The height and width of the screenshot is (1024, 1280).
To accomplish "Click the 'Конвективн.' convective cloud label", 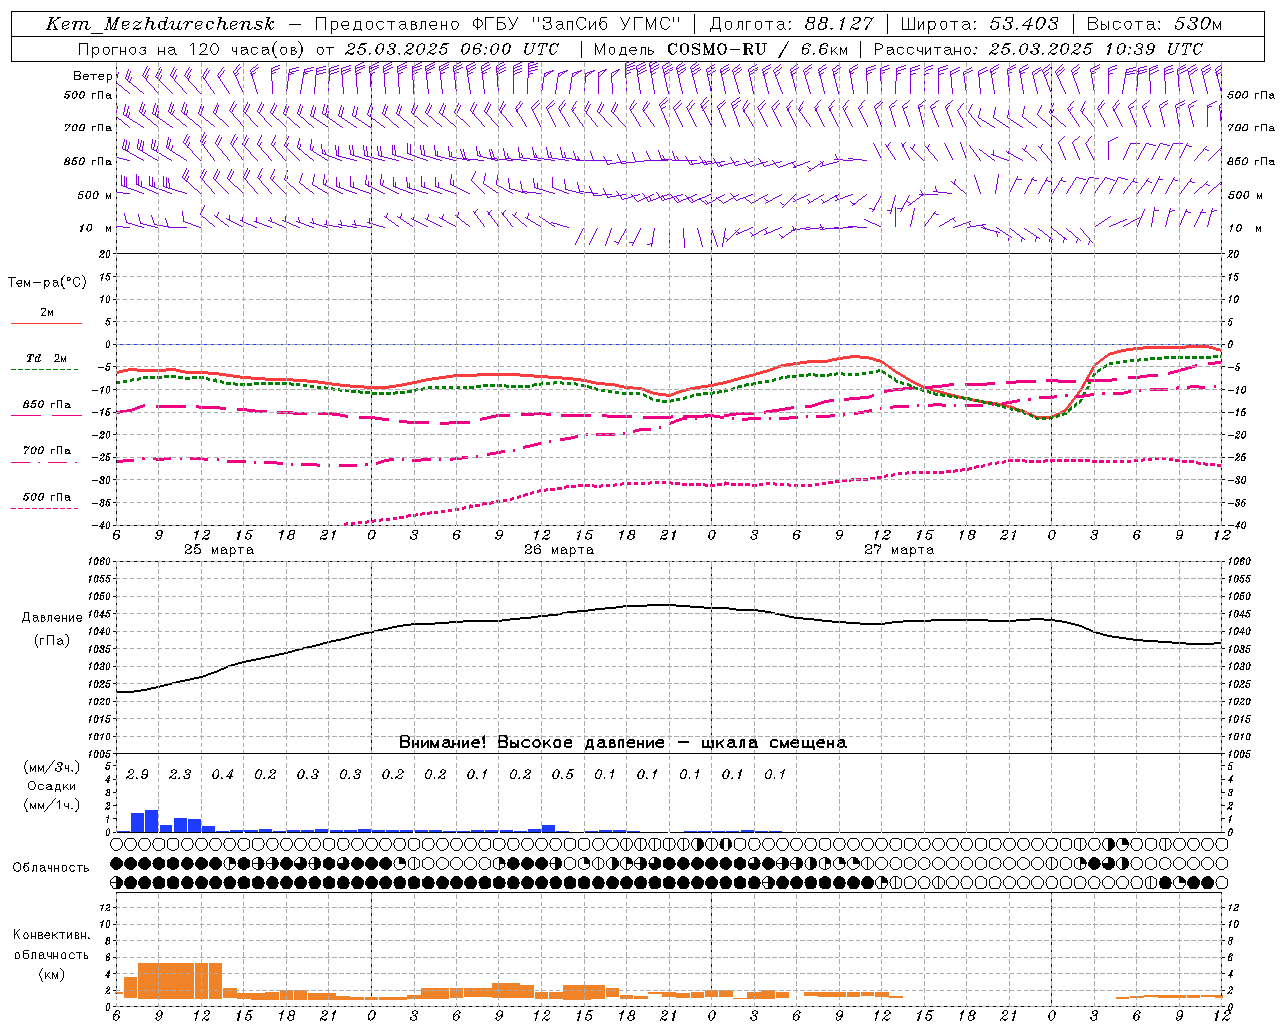I will point(51,934).
